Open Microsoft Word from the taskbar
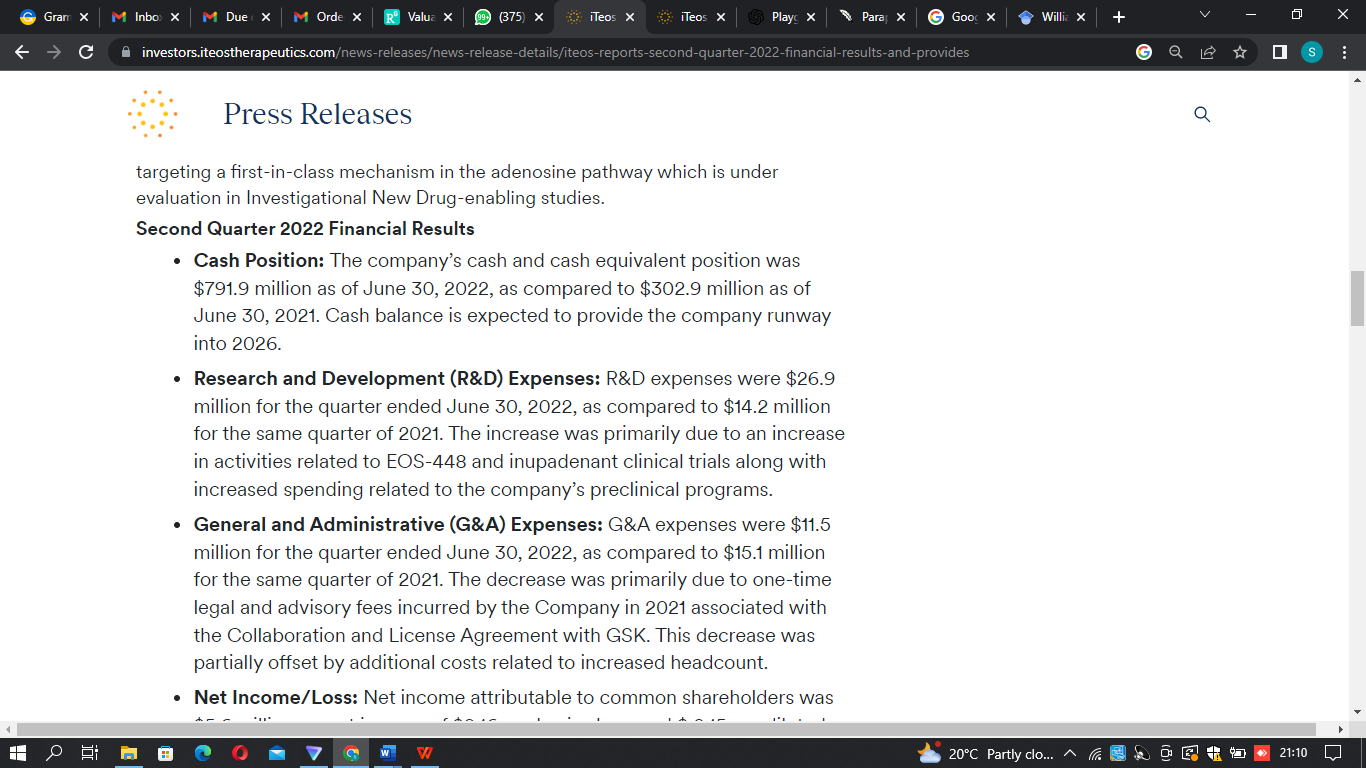 (388, 753)
